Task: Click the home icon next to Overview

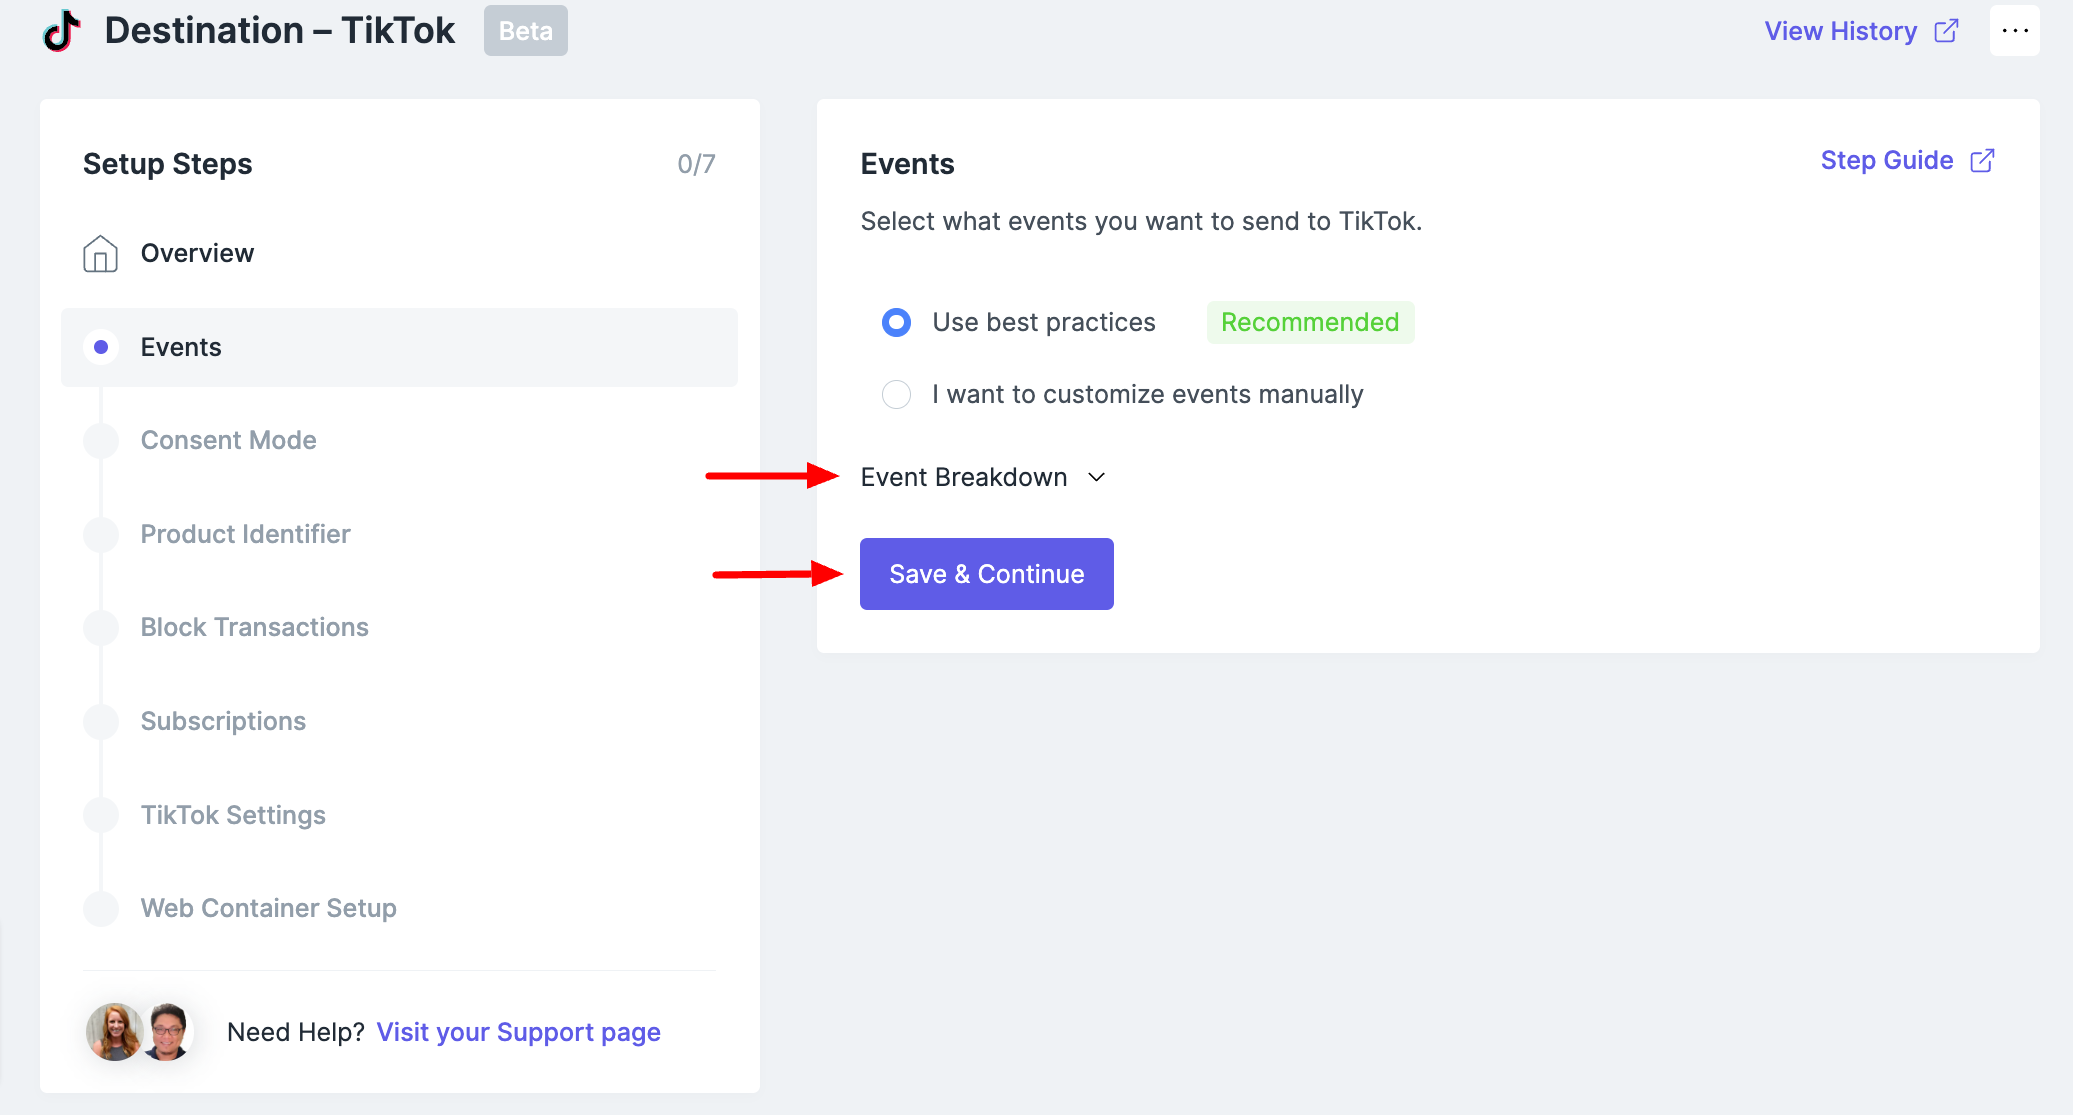Action: click(101, 253)
